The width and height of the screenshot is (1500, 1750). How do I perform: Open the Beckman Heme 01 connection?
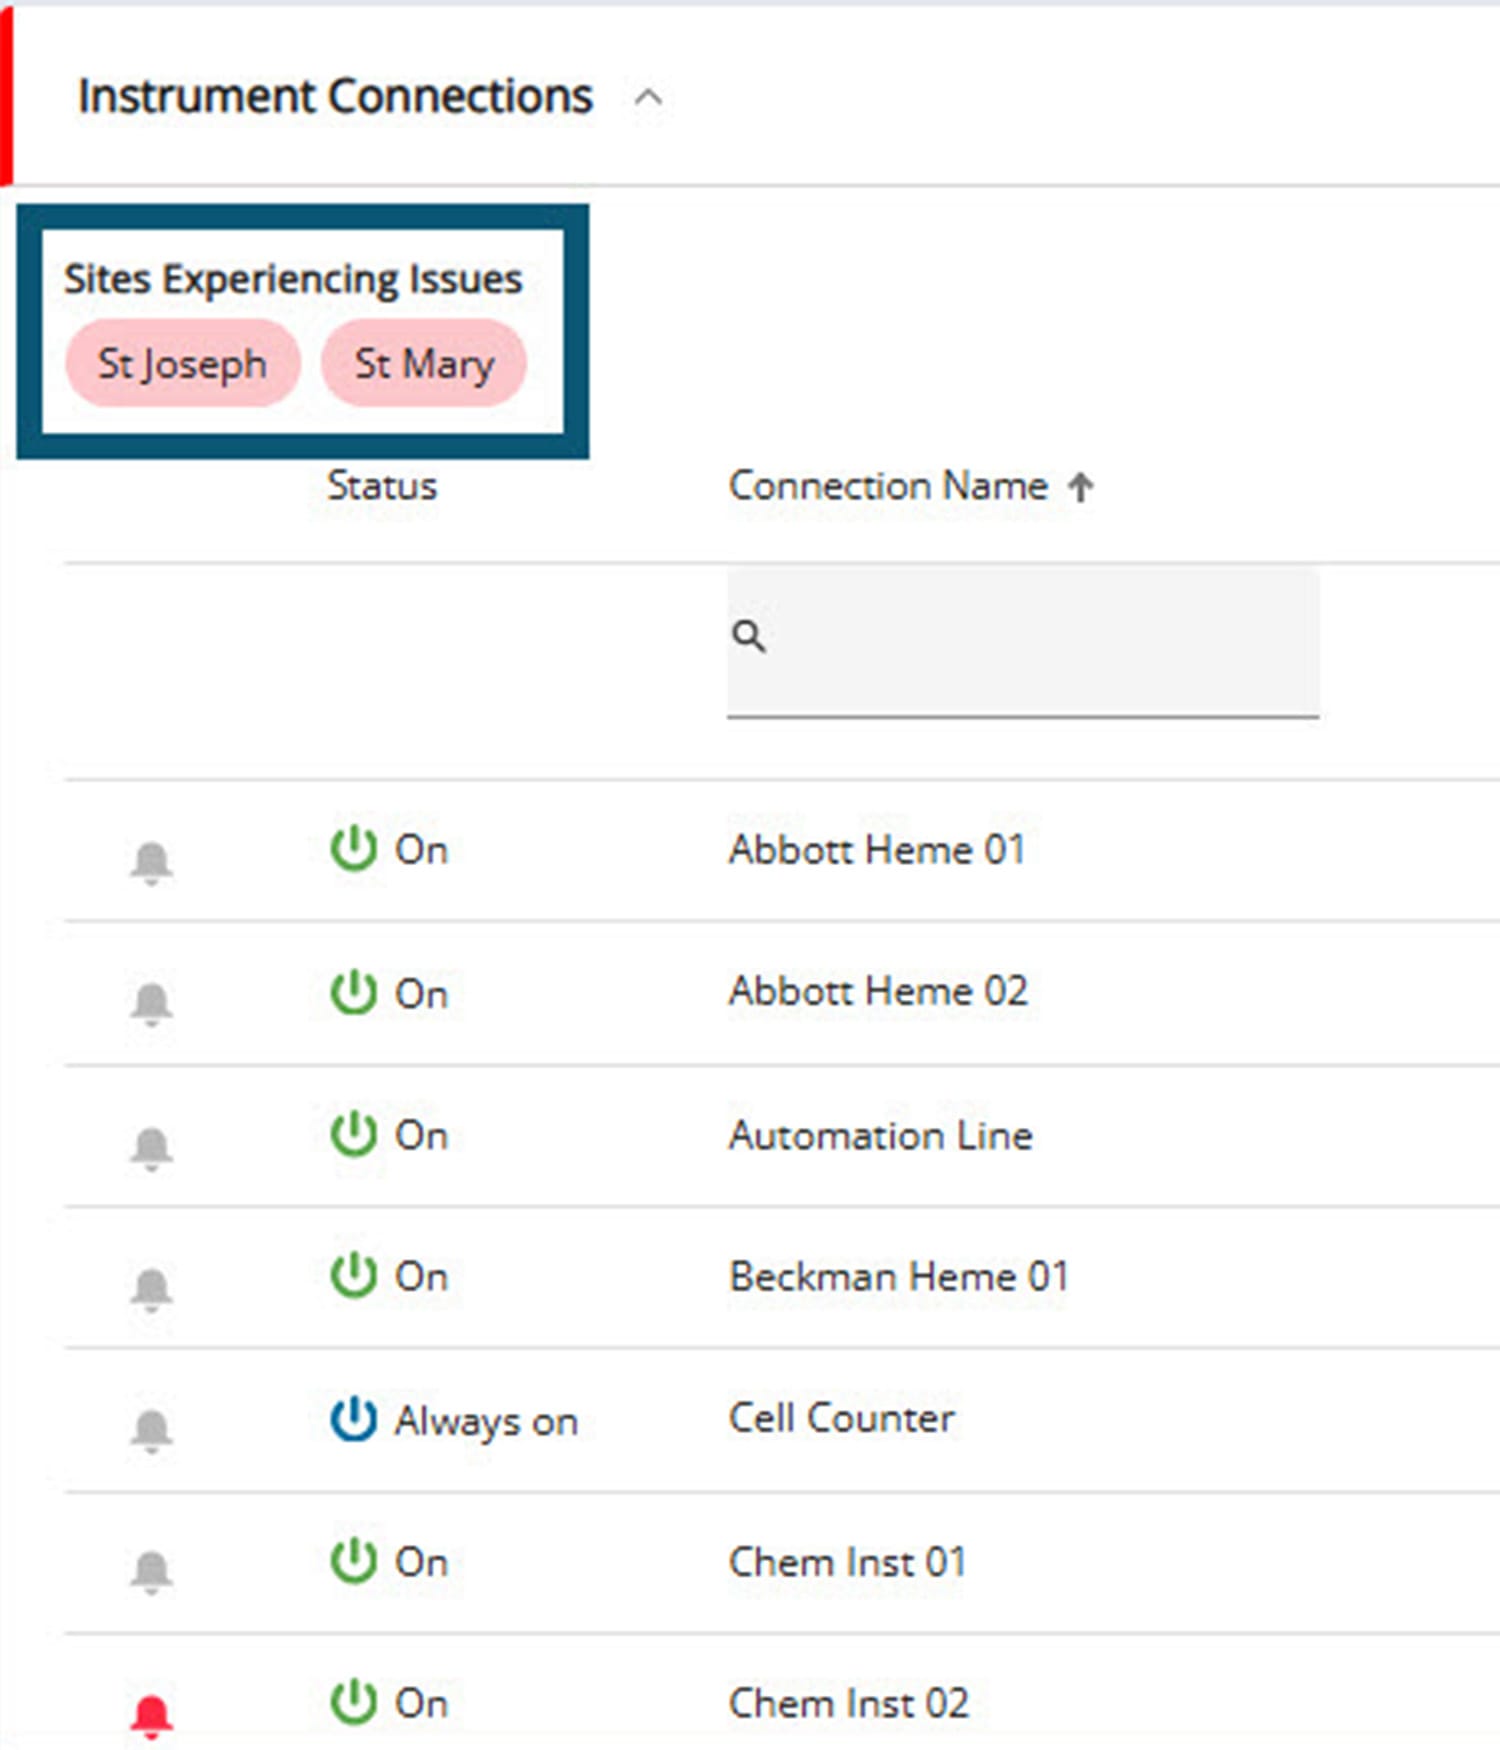click(899, 1277)
